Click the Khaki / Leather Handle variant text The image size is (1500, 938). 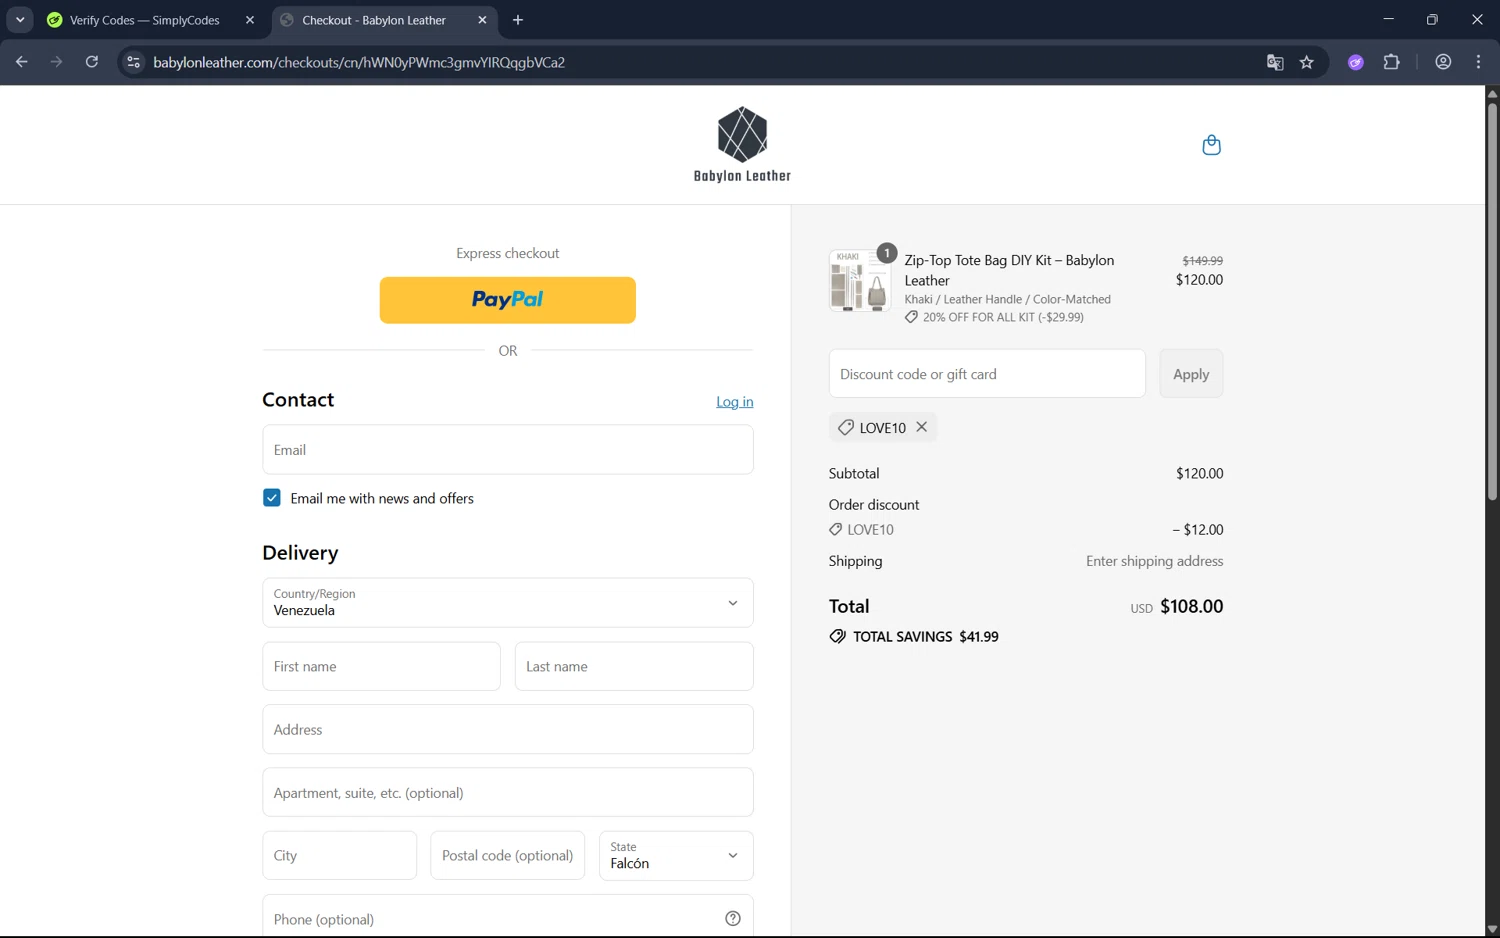pos(1007,299)
